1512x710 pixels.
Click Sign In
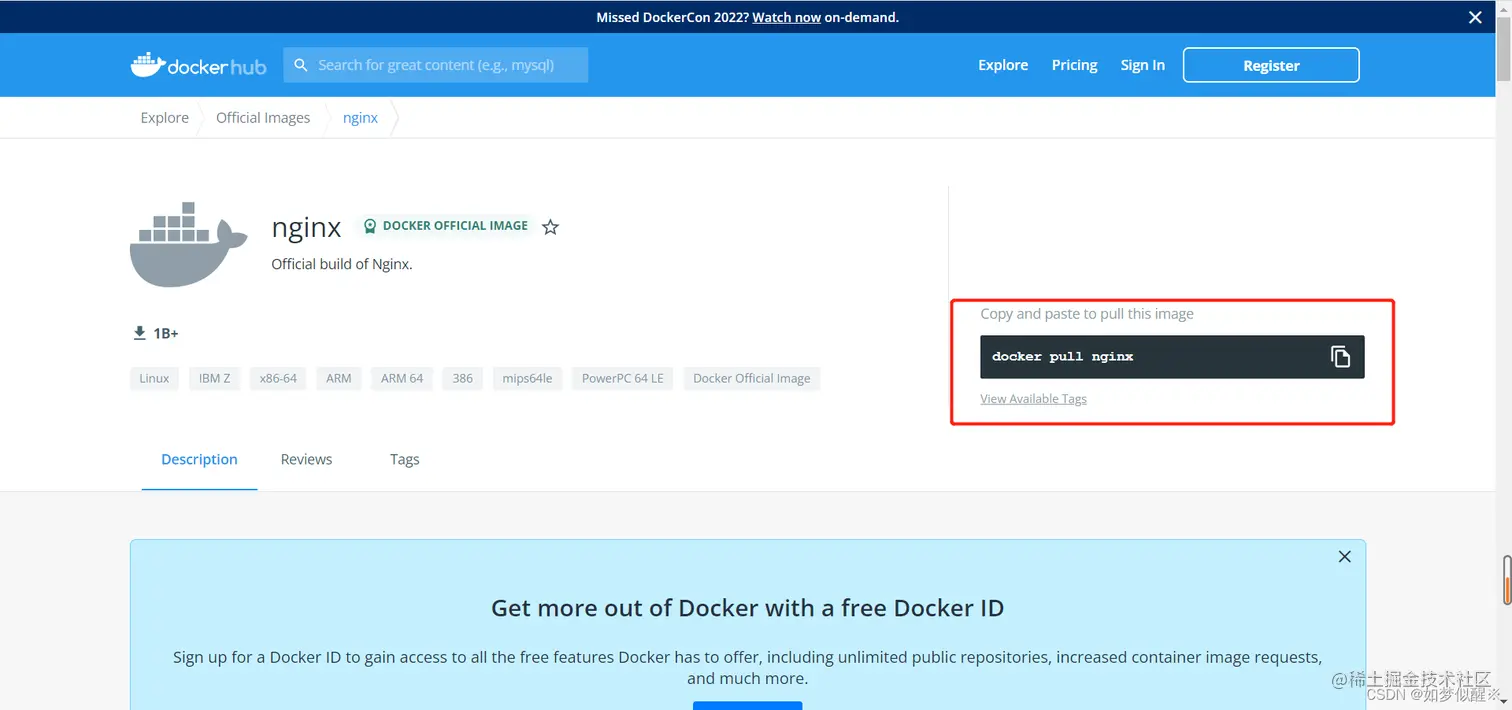coord(1142,65)
